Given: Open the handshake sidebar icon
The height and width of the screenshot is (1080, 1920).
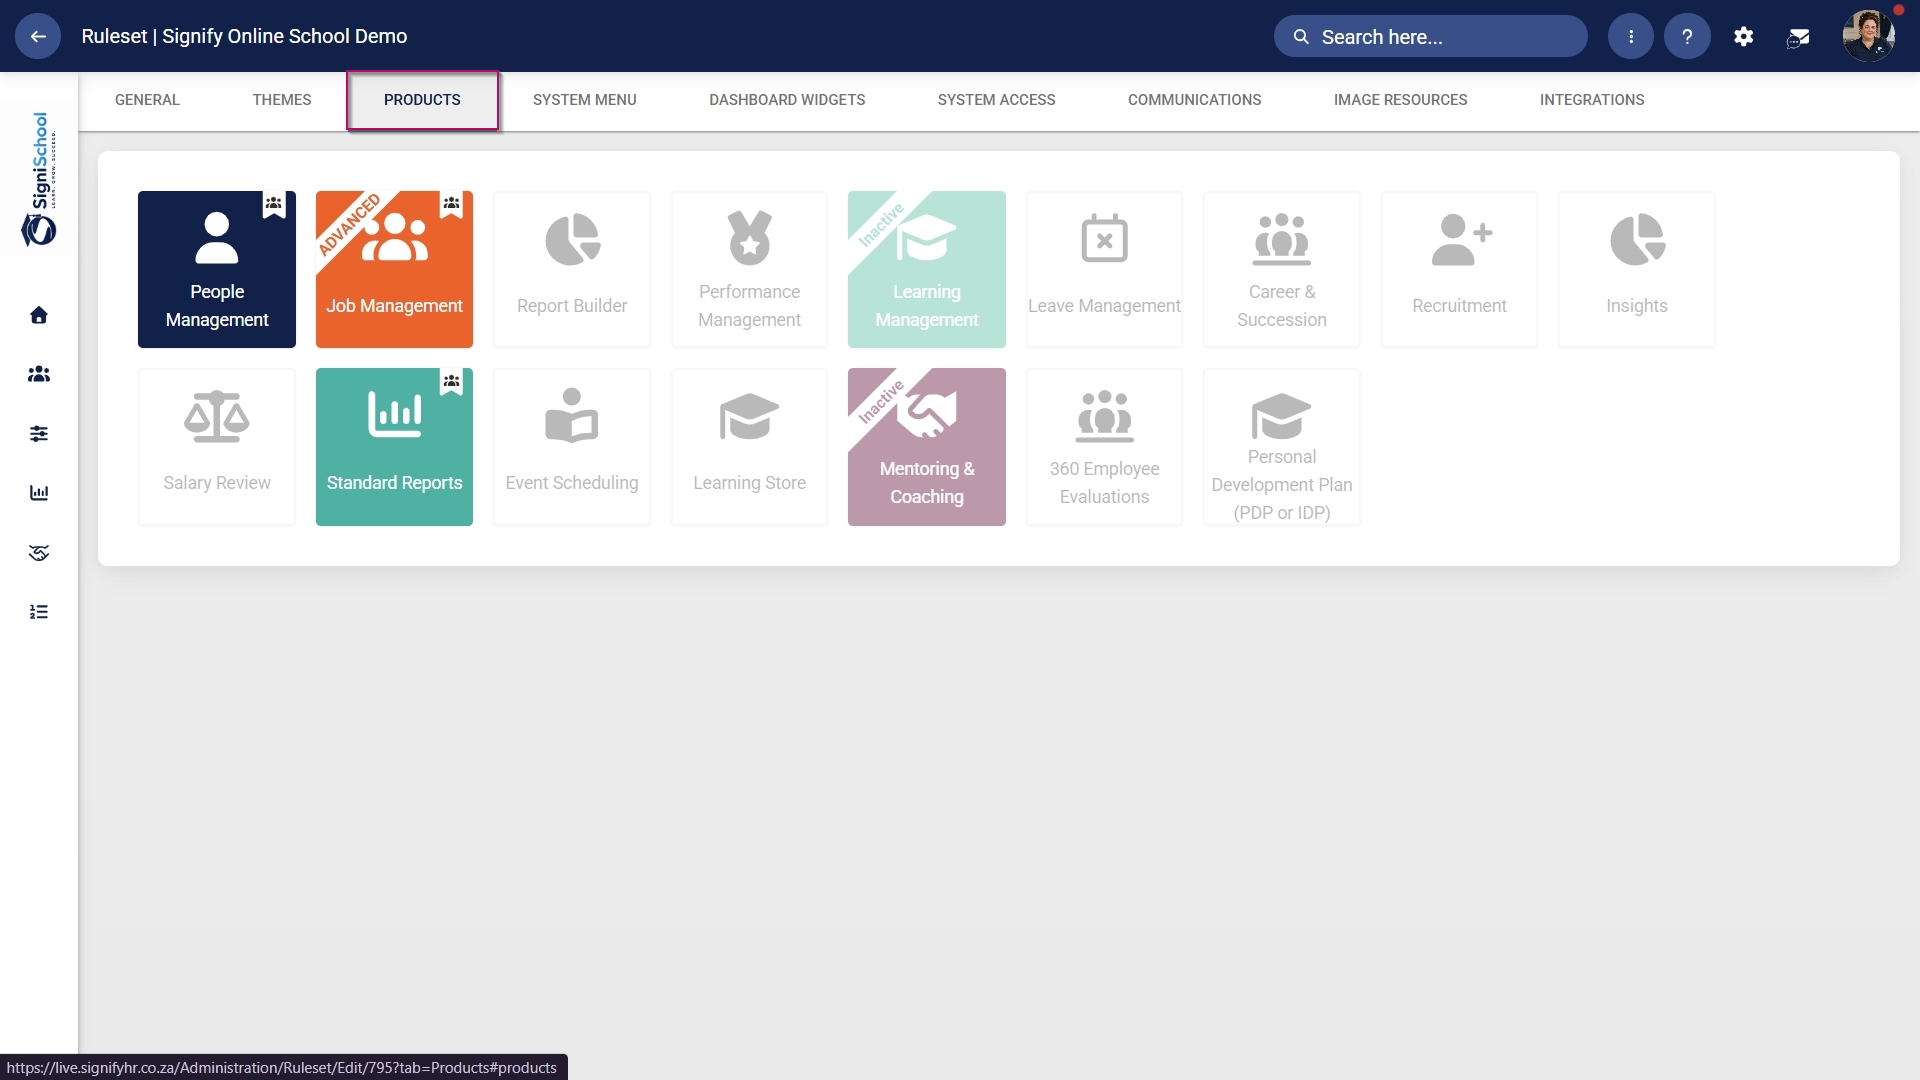Looking at the screenshot, I should point(39,552).
